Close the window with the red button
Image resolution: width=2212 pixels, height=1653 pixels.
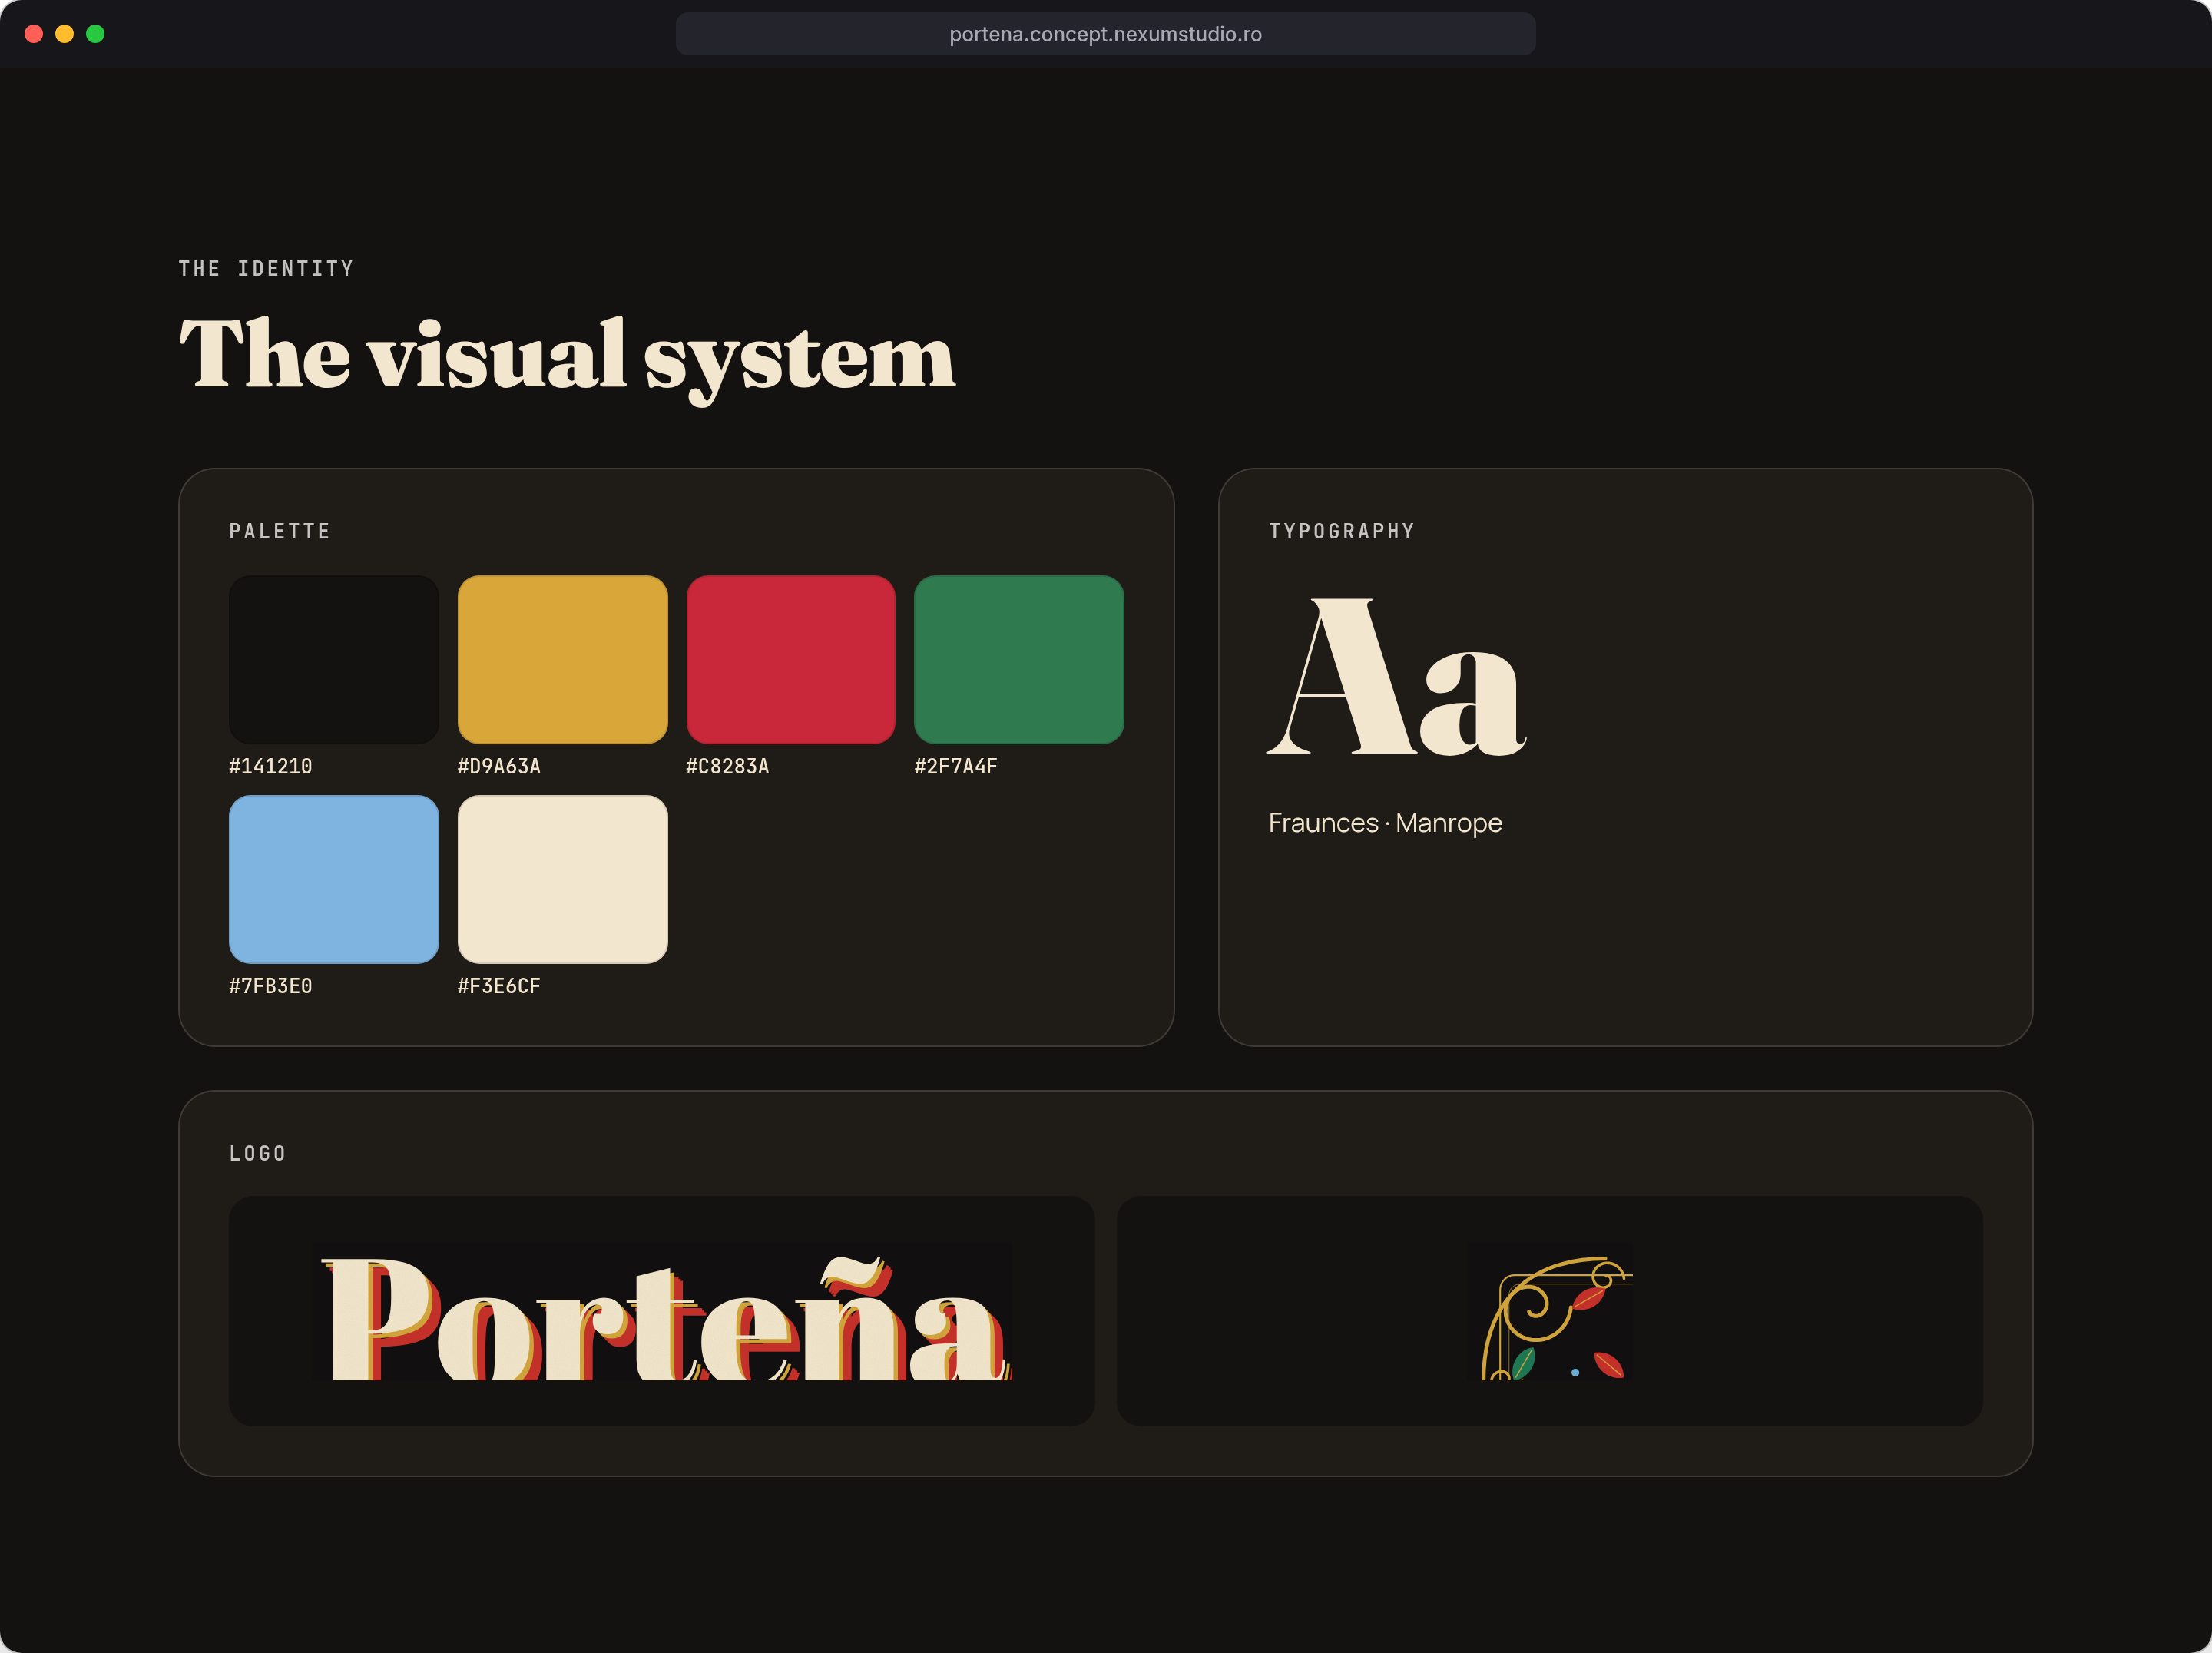(34, 34)
